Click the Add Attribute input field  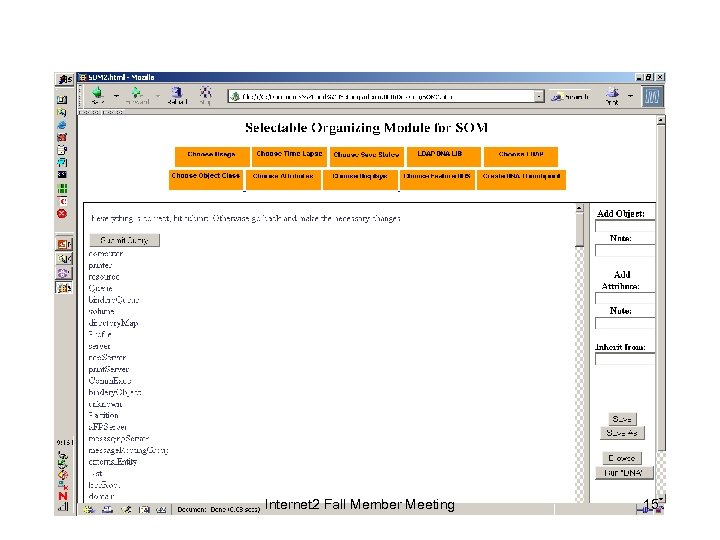click(x=625, y=298)
